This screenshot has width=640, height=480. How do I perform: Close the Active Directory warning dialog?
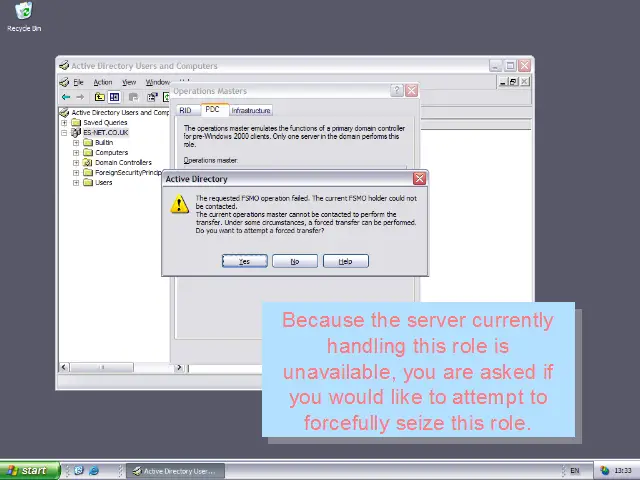click(419, 178)
